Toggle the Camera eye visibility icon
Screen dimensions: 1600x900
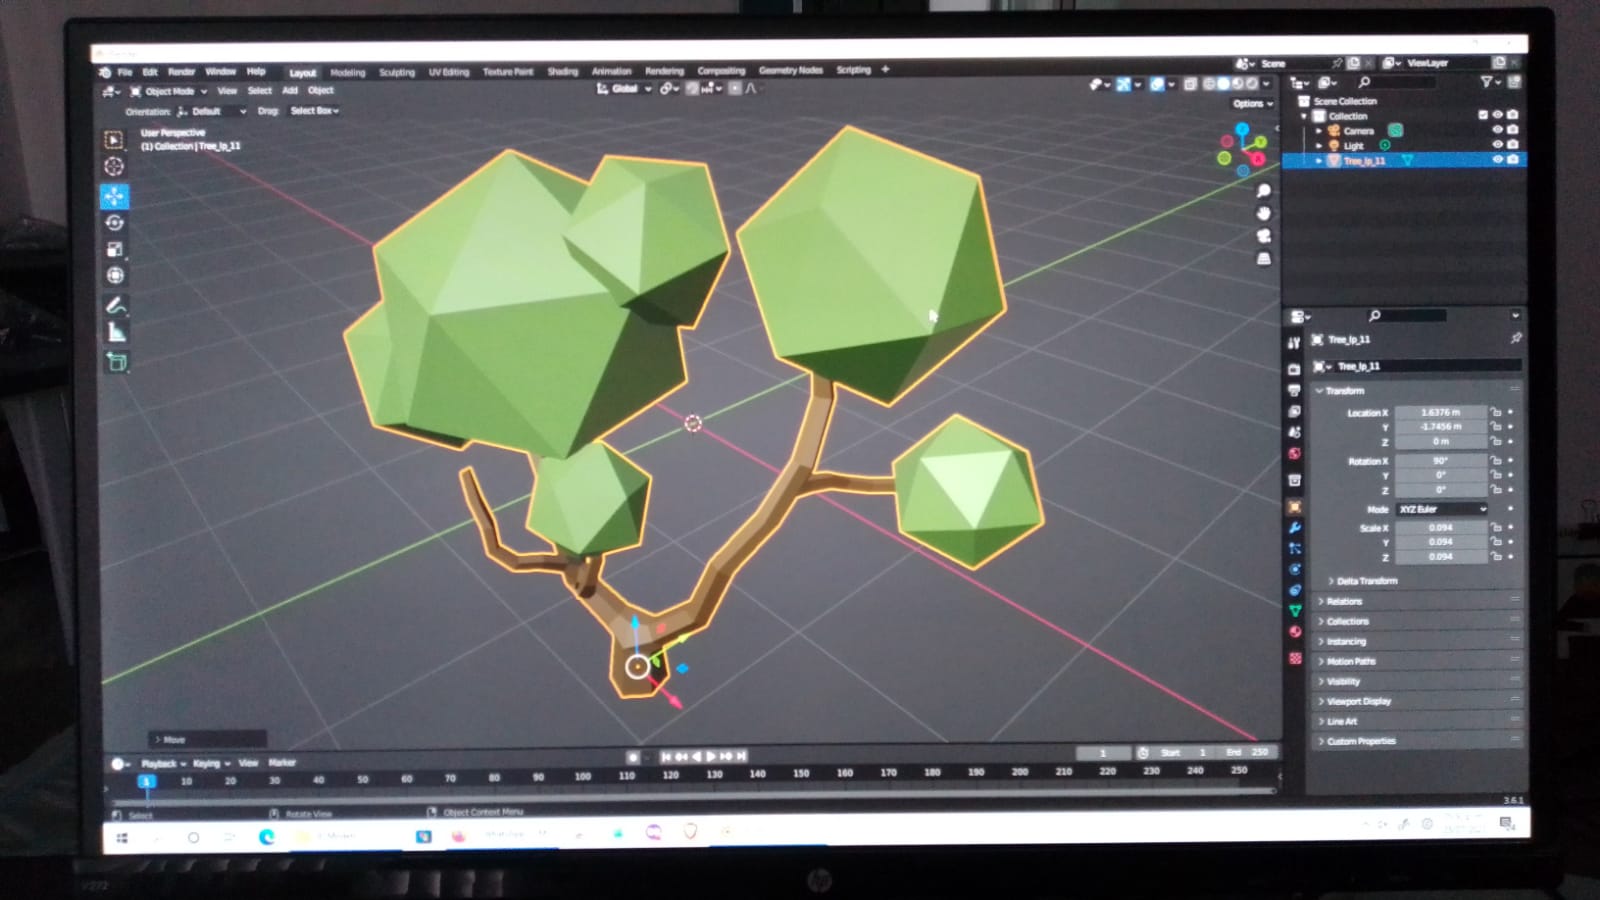(x=1497, y=130)
